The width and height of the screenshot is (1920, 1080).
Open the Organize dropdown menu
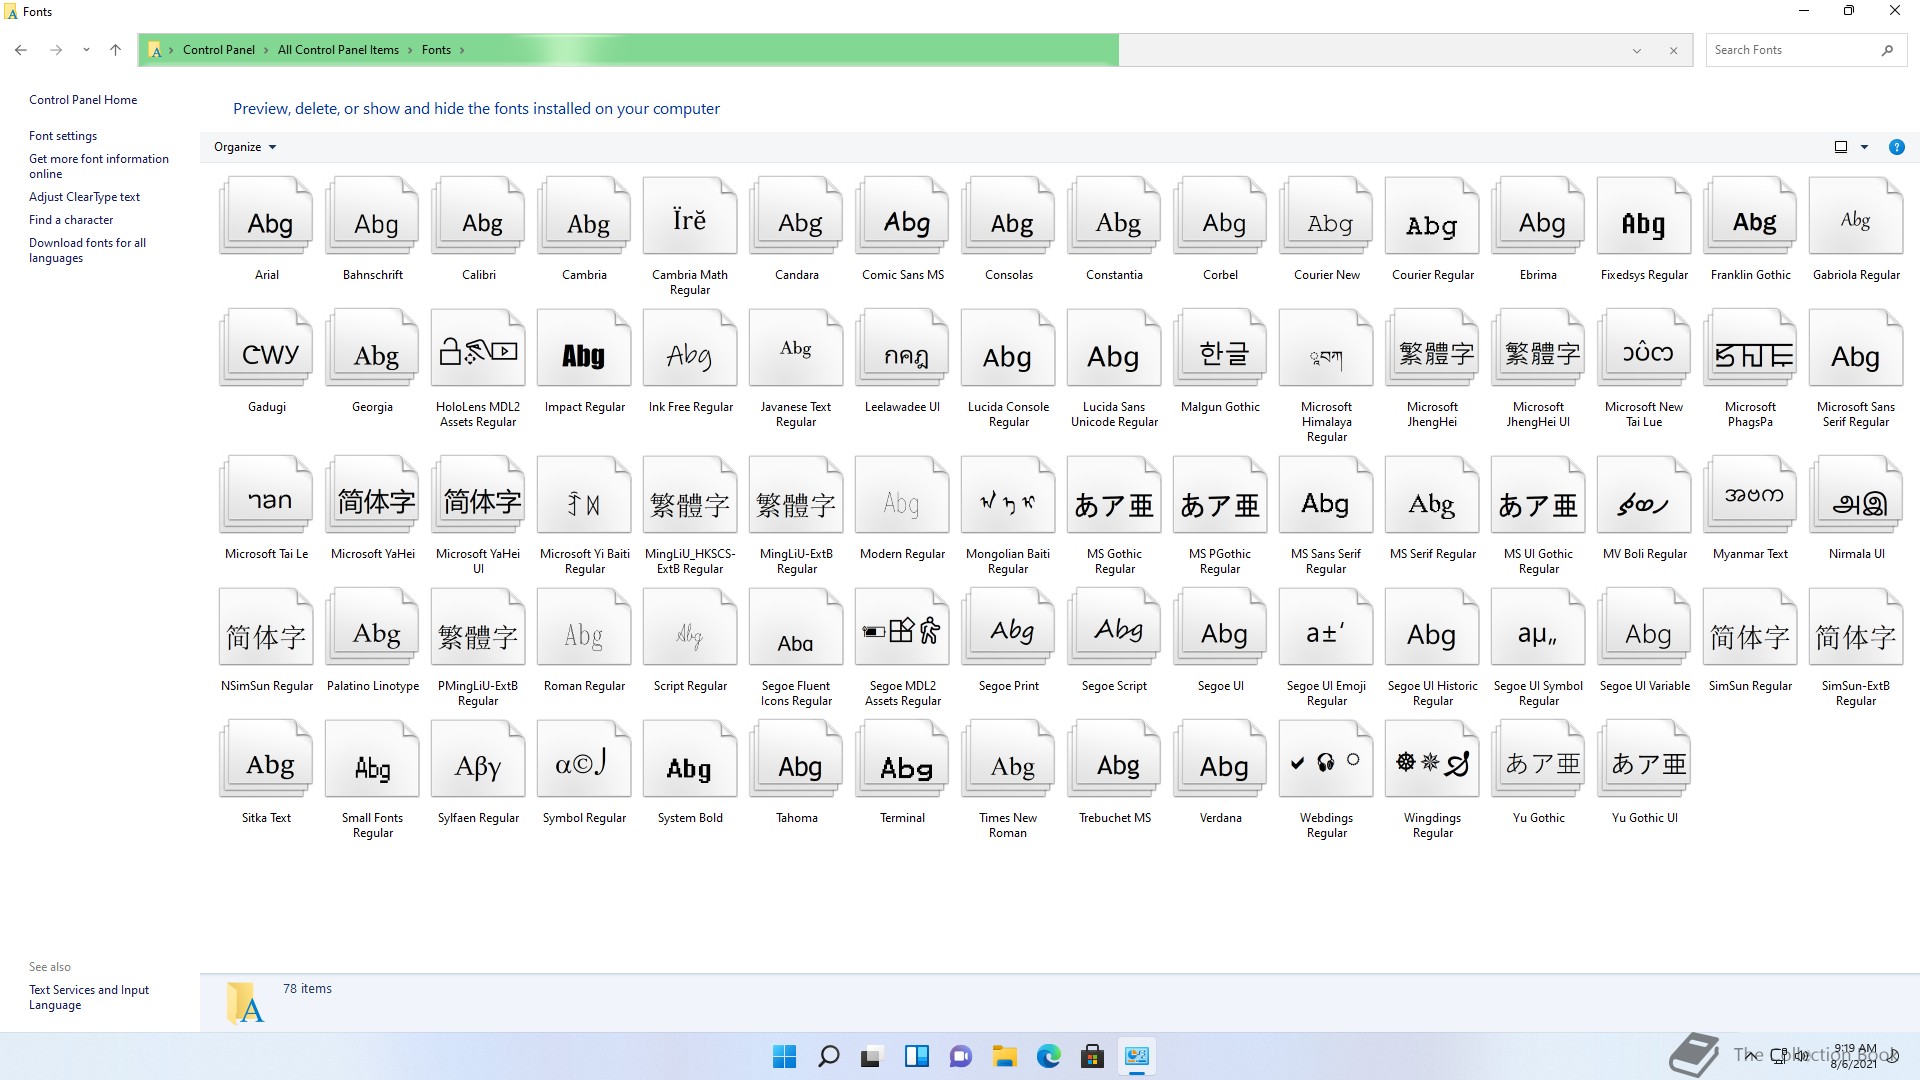coord(245,147)
